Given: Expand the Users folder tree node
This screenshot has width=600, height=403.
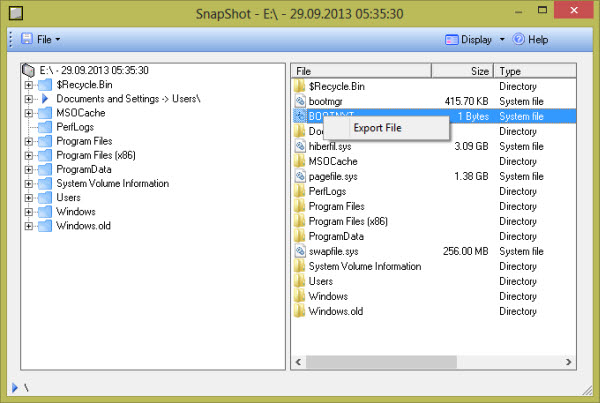Looking at the screenshot, I should [x=28, y=197].
